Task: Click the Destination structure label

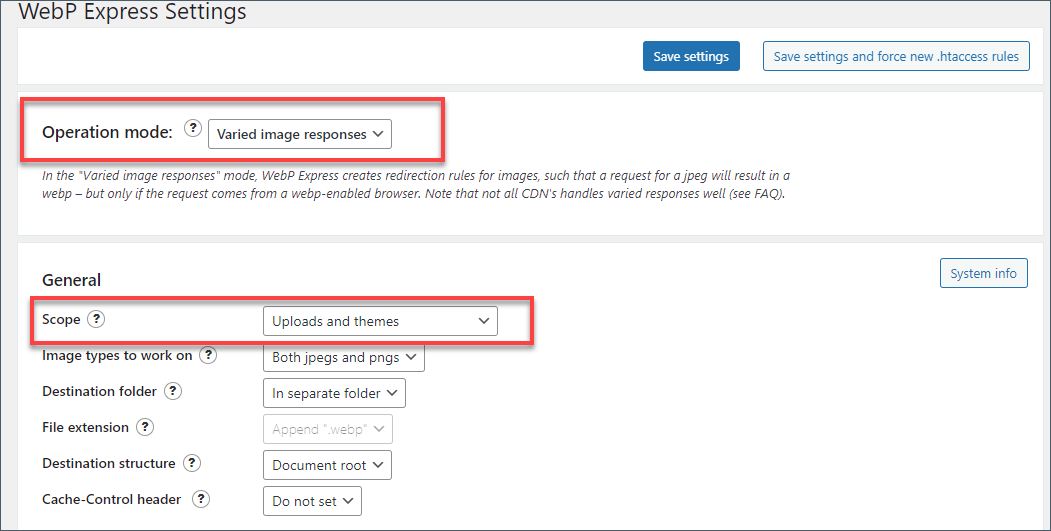Action: 109,463
